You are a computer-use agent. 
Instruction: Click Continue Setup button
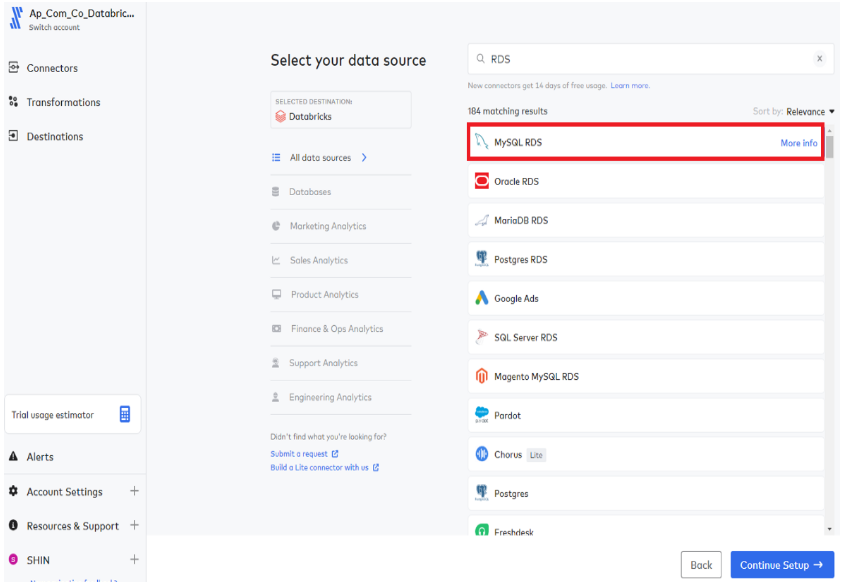tap(782, 564)
